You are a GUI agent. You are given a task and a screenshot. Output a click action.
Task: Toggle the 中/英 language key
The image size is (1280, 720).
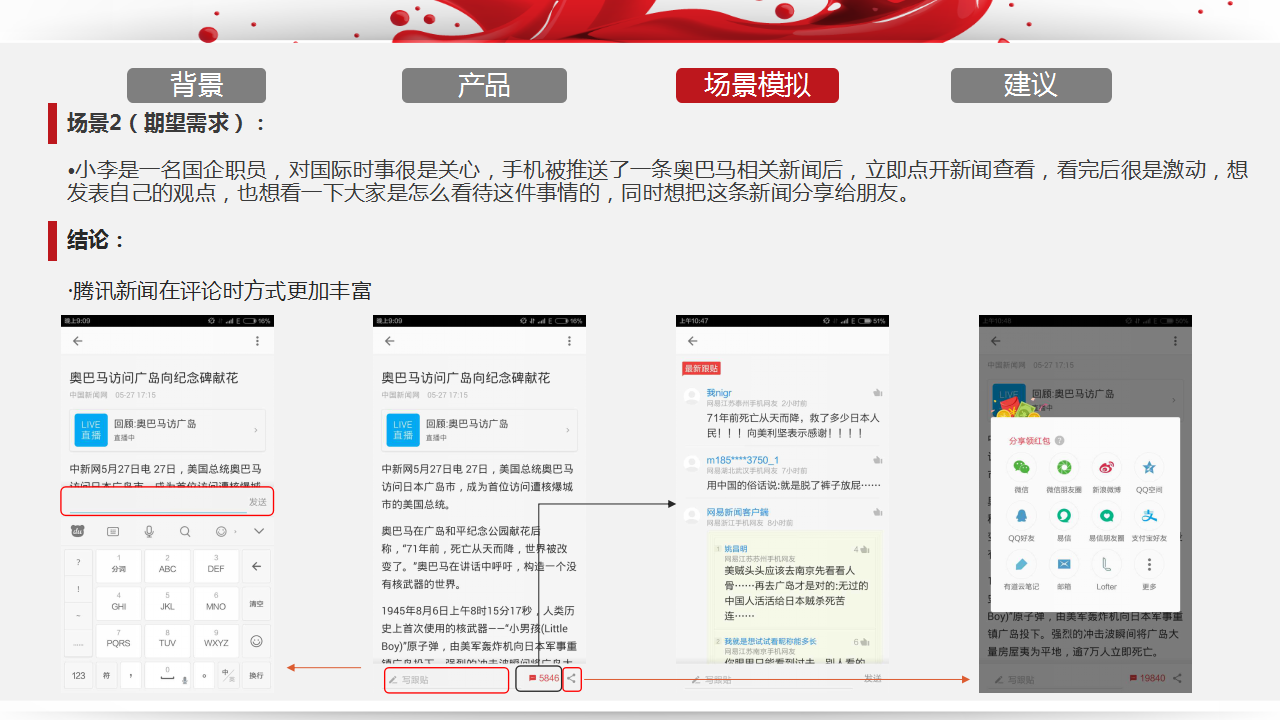228,676
